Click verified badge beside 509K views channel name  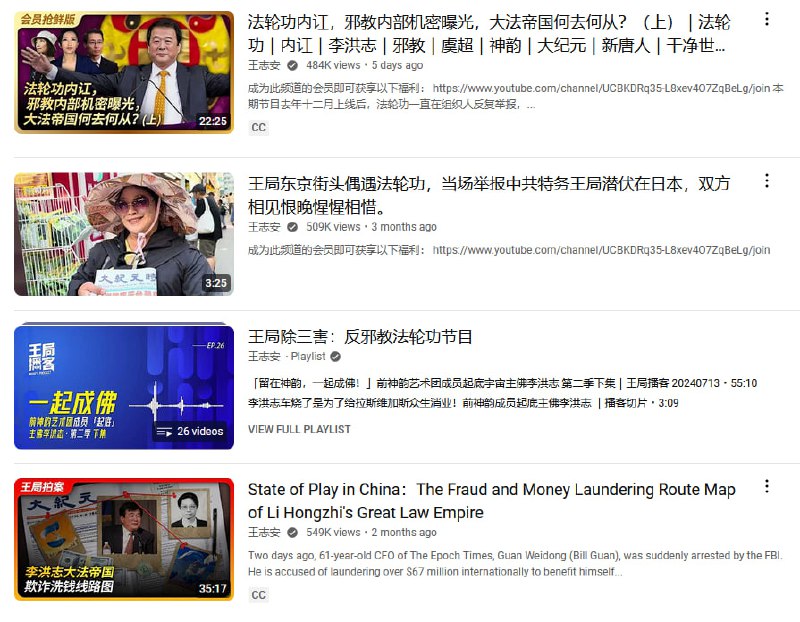tap(292, 227)
